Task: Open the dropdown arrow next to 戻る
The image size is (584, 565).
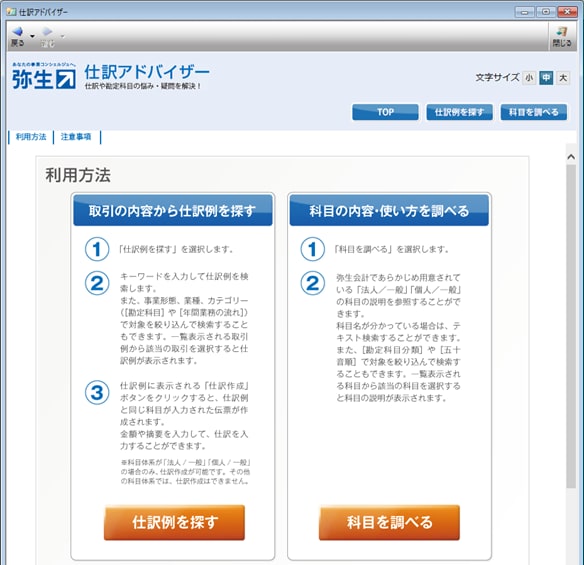Action: click(32, 36)
